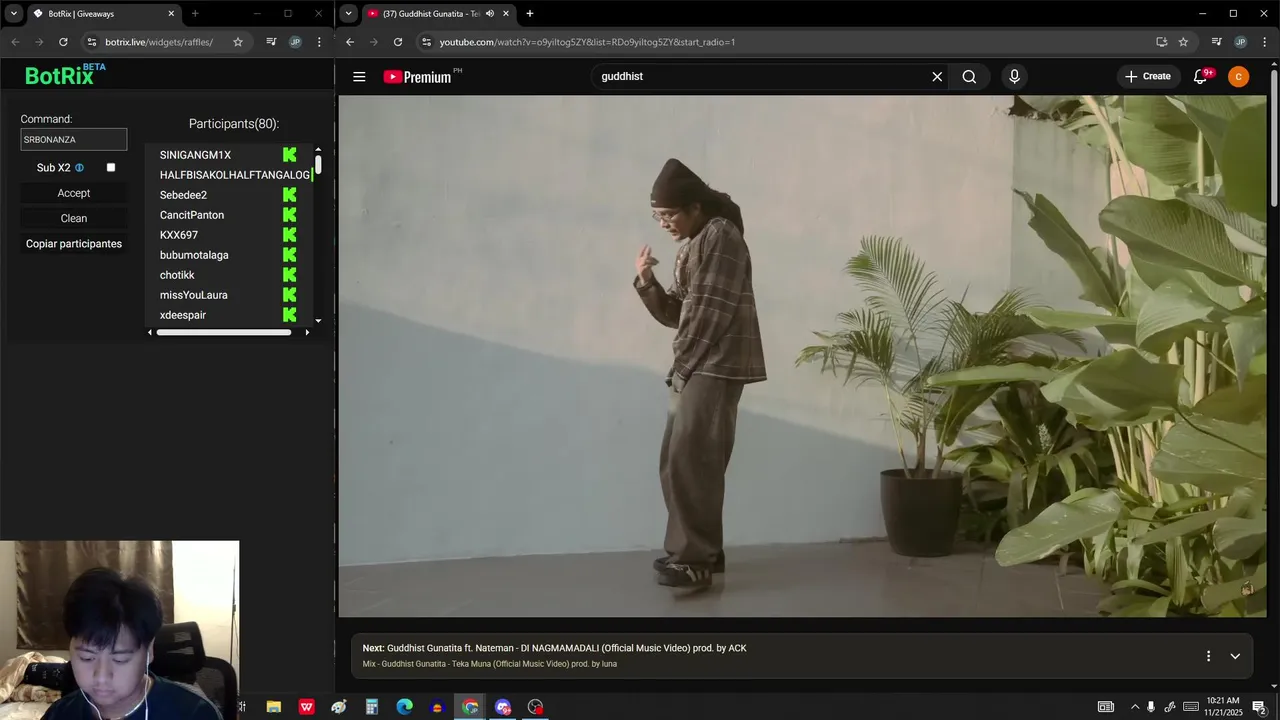Click the Command field containing SRBONANZA
The image size is (1280, 720).
coord(74,140)
